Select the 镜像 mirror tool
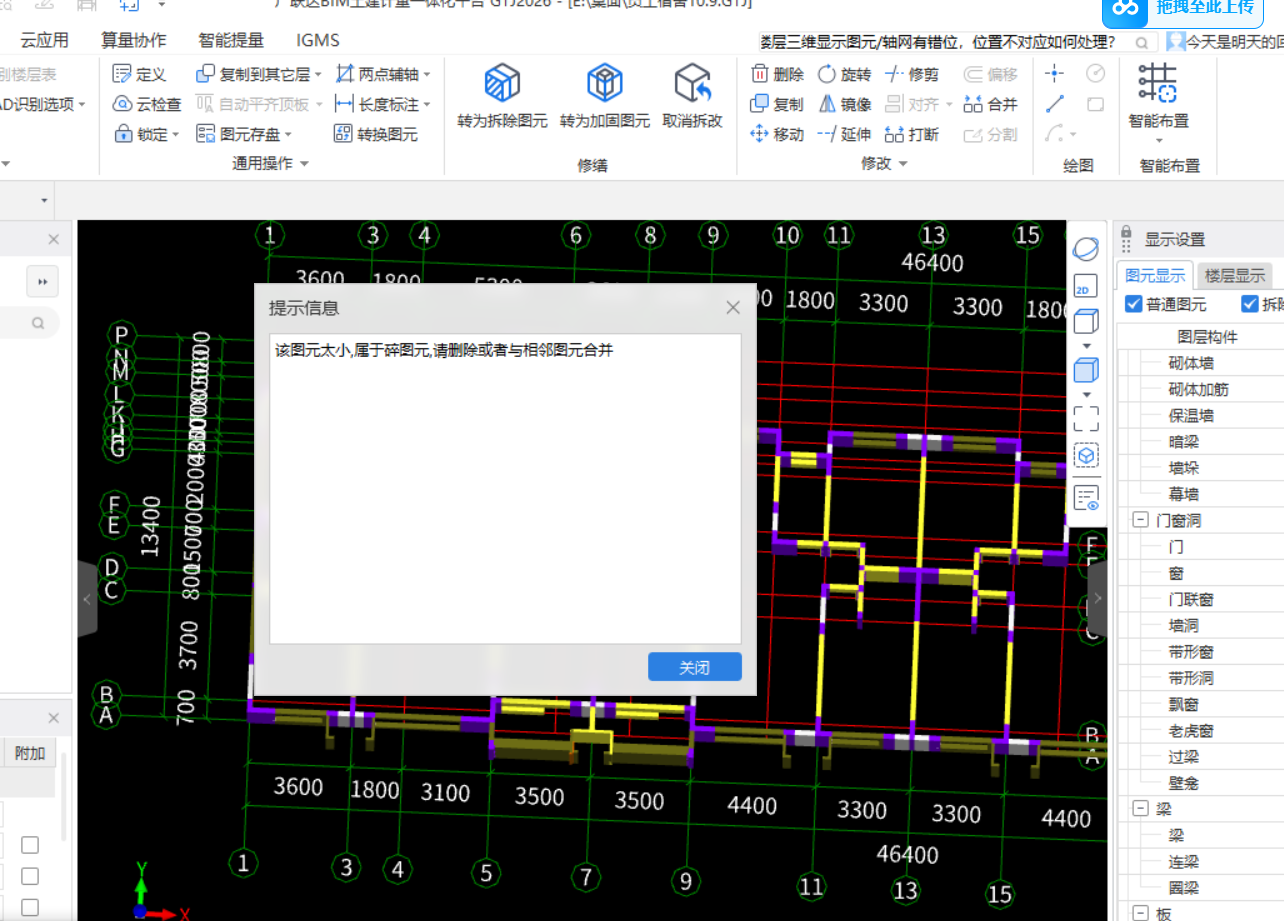 point(844,104)
